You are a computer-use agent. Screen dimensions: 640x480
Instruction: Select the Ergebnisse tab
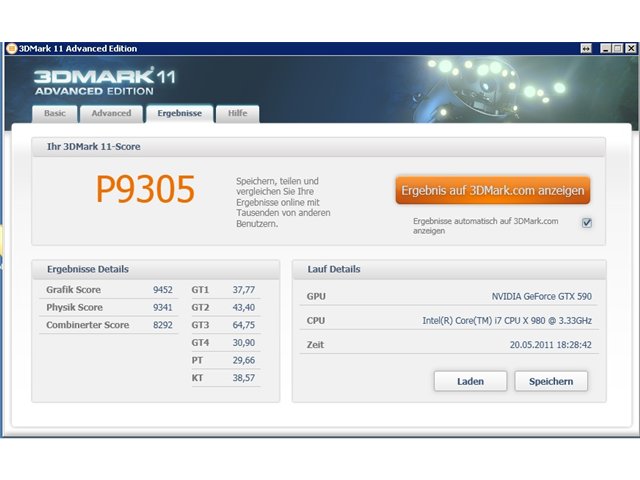[x=180, y=113]
